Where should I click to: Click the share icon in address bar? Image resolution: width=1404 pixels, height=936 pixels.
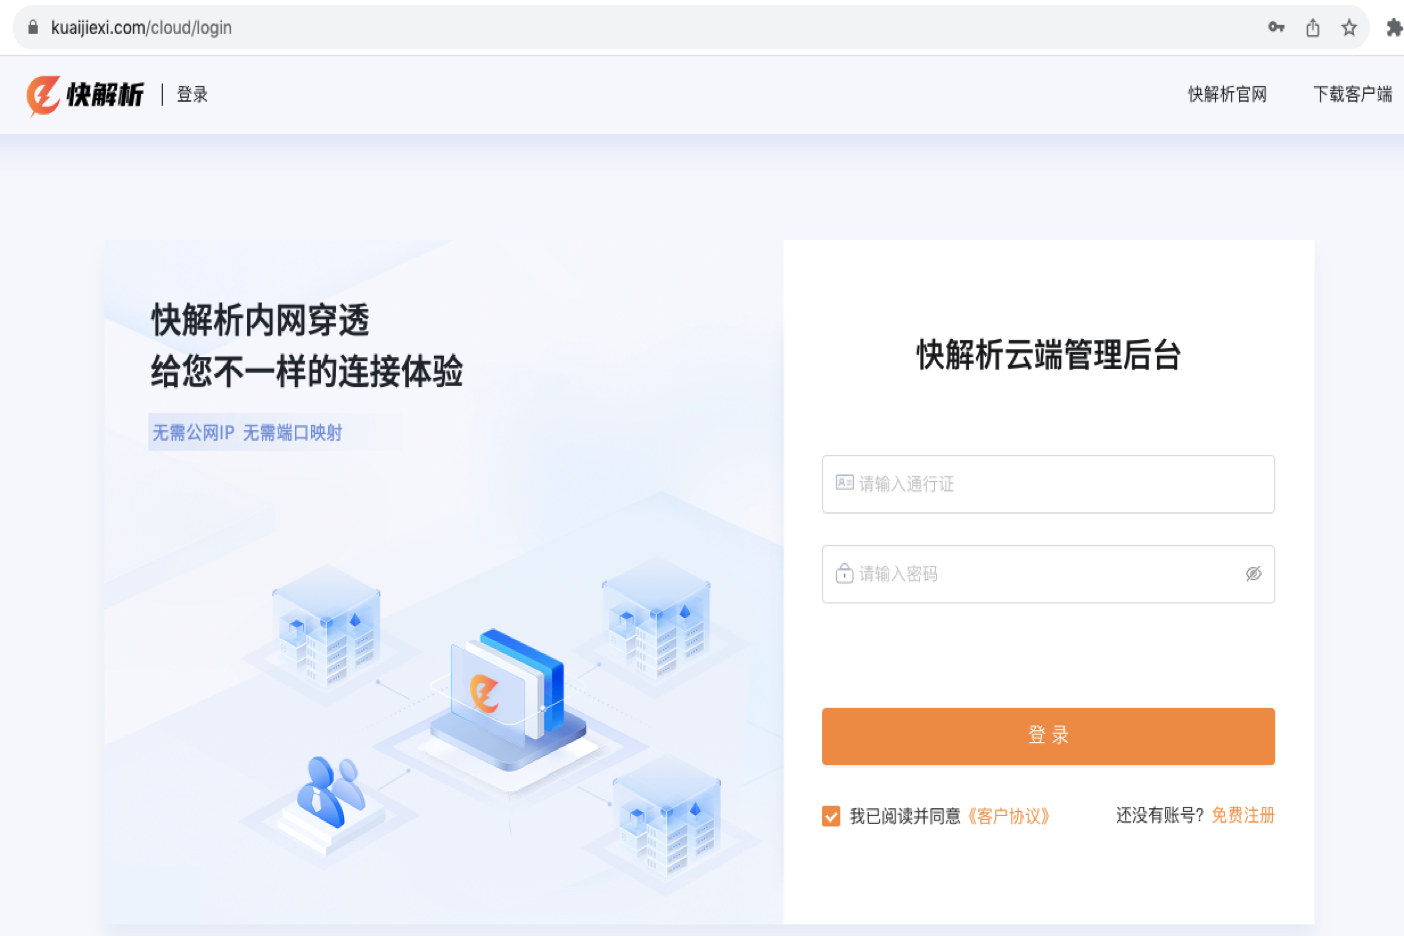pos(1313,28)
